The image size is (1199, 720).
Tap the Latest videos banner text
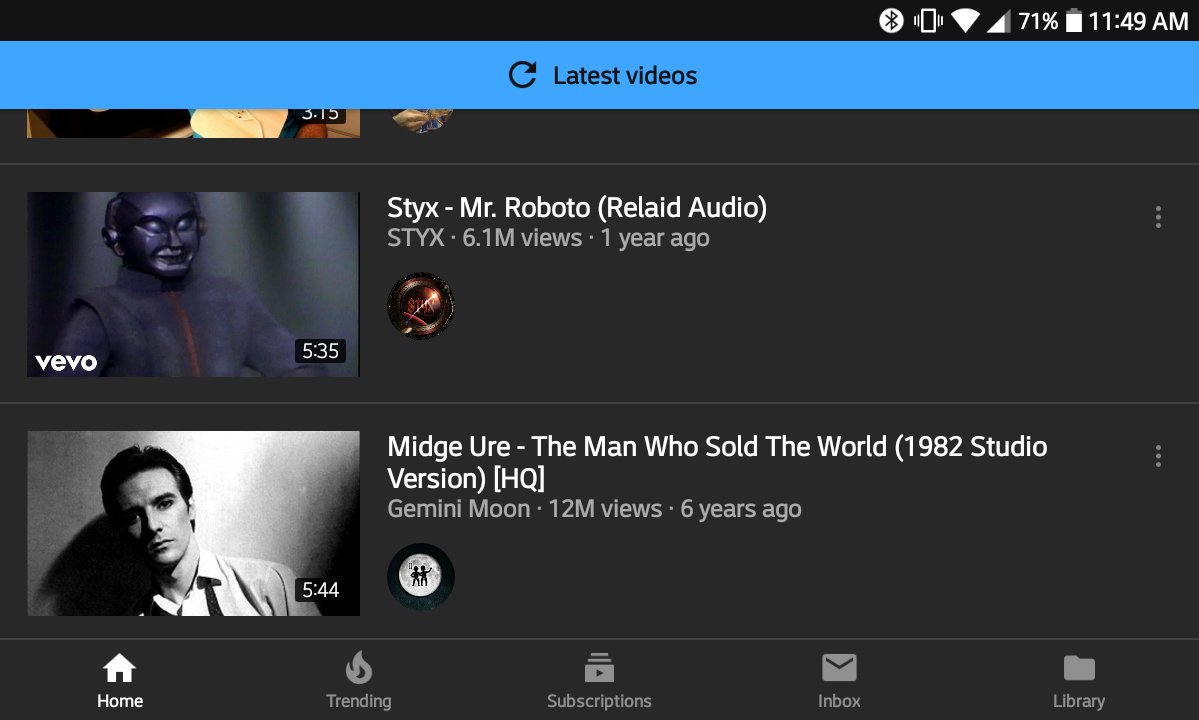625,76
